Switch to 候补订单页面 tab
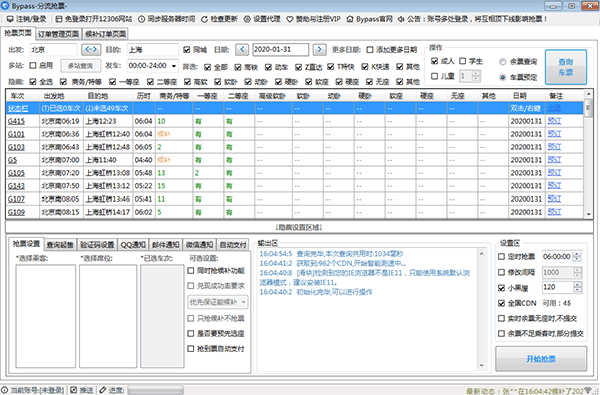Viewport: 600px width, 395px height. tap(105, 34)
